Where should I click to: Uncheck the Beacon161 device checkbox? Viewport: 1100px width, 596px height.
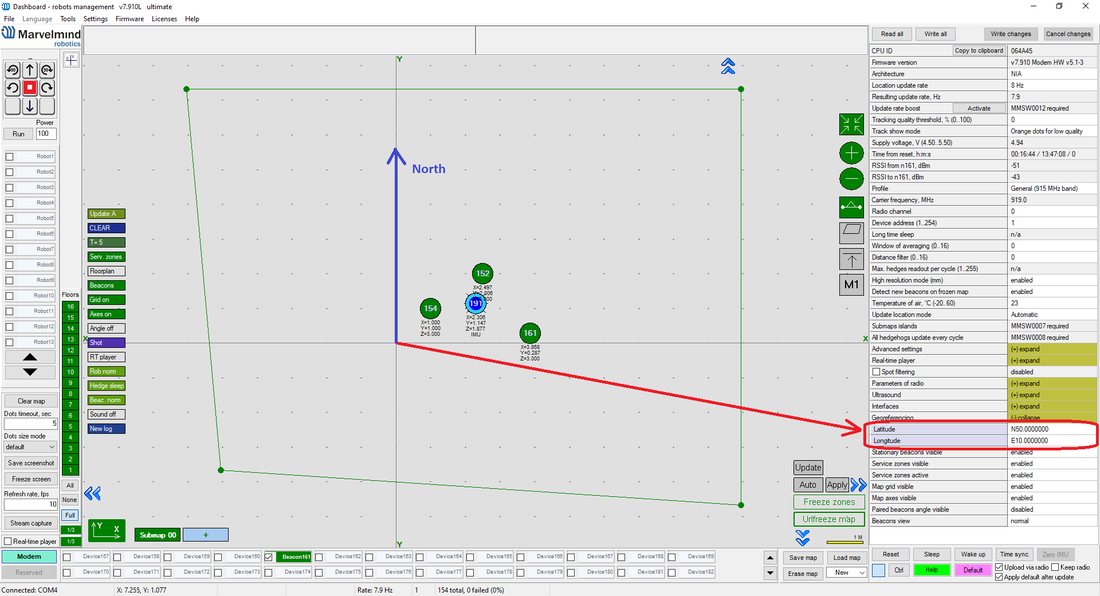268,557
